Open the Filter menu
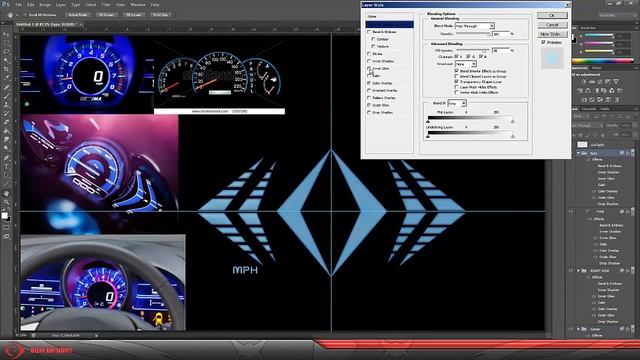Image resolution: width=640 pixels, height=360 pixels. coord(106,4)
